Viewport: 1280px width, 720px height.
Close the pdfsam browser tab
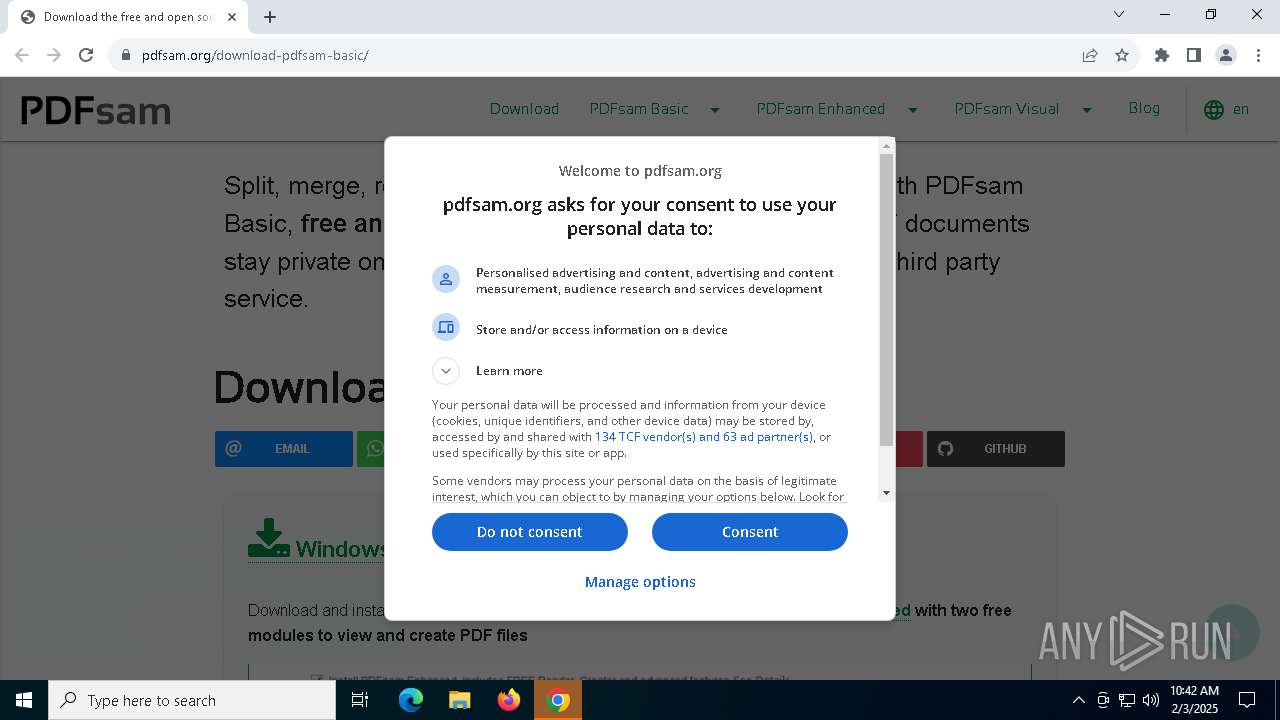pos(233,17)
